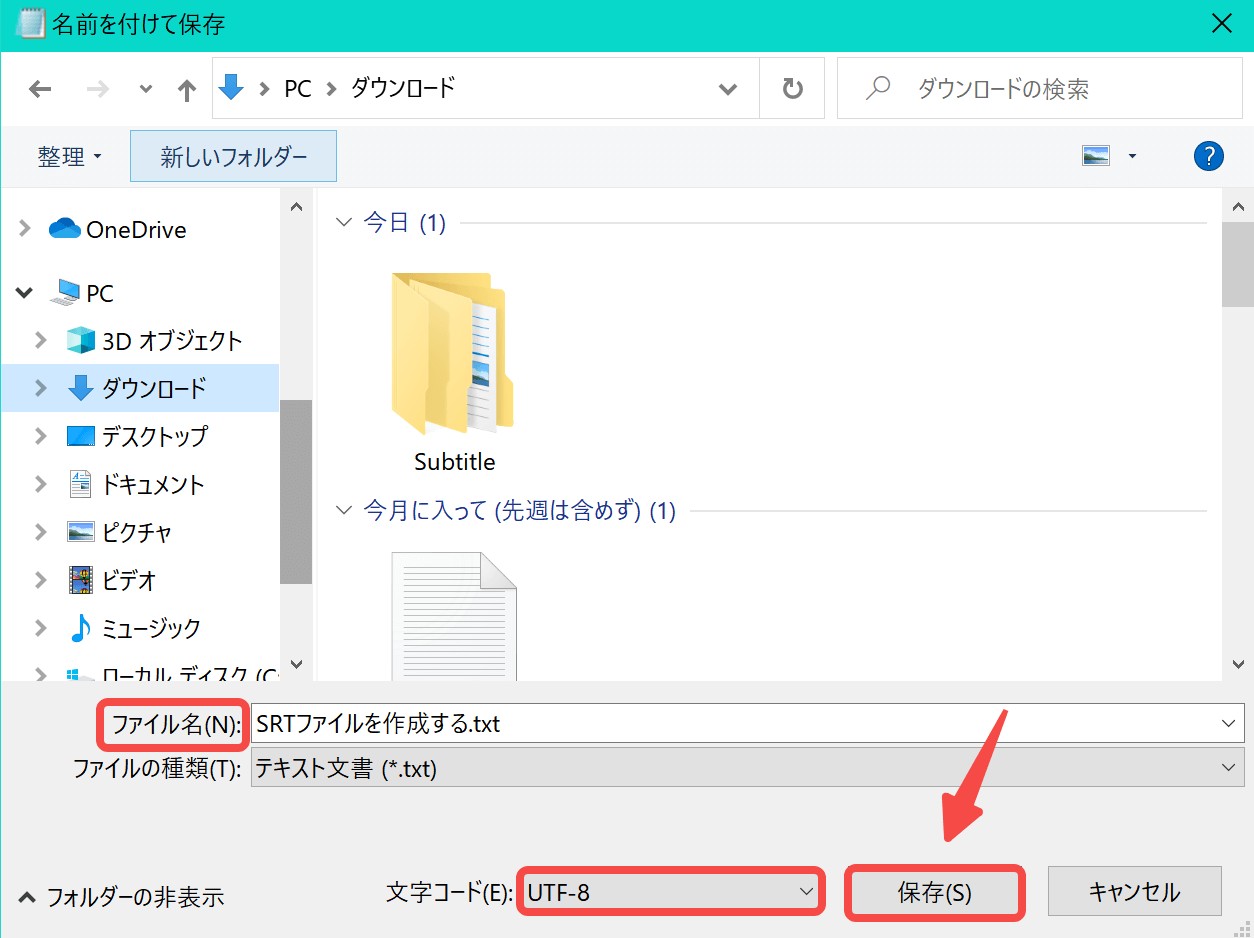Change view using the view icon

click(x=1096, y=156)
